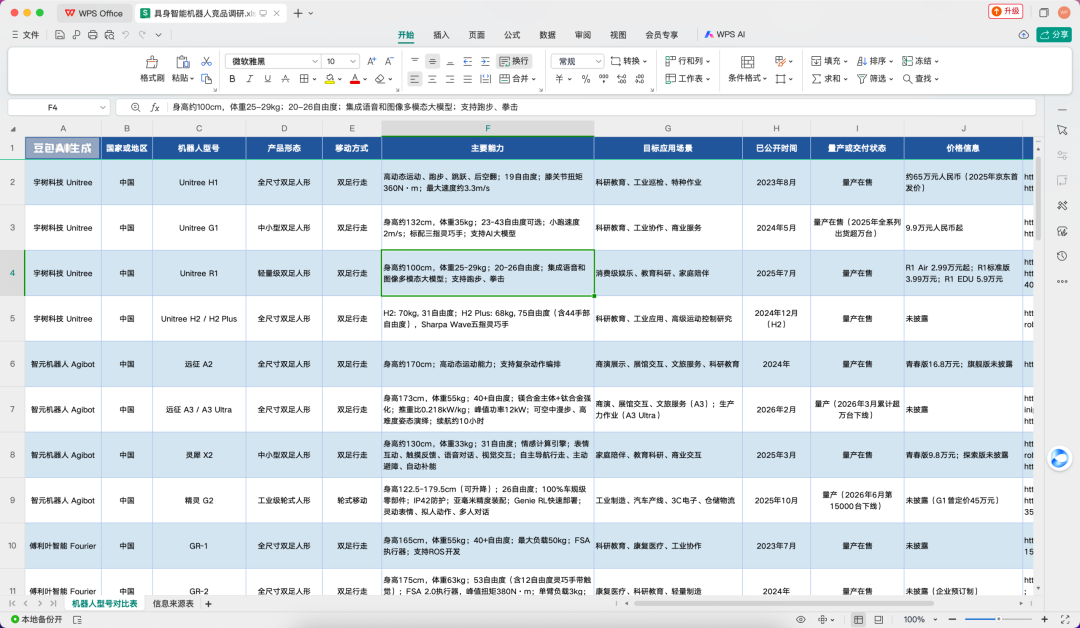
Task: Switch to page layout view icon
Action: (879, 620)
